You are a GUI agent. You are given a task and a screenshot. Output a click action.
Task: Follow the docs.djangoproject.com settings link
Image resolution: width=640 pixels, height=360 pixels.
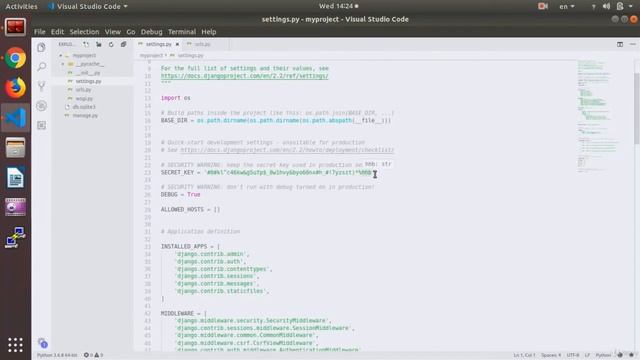tap(244, 76)
